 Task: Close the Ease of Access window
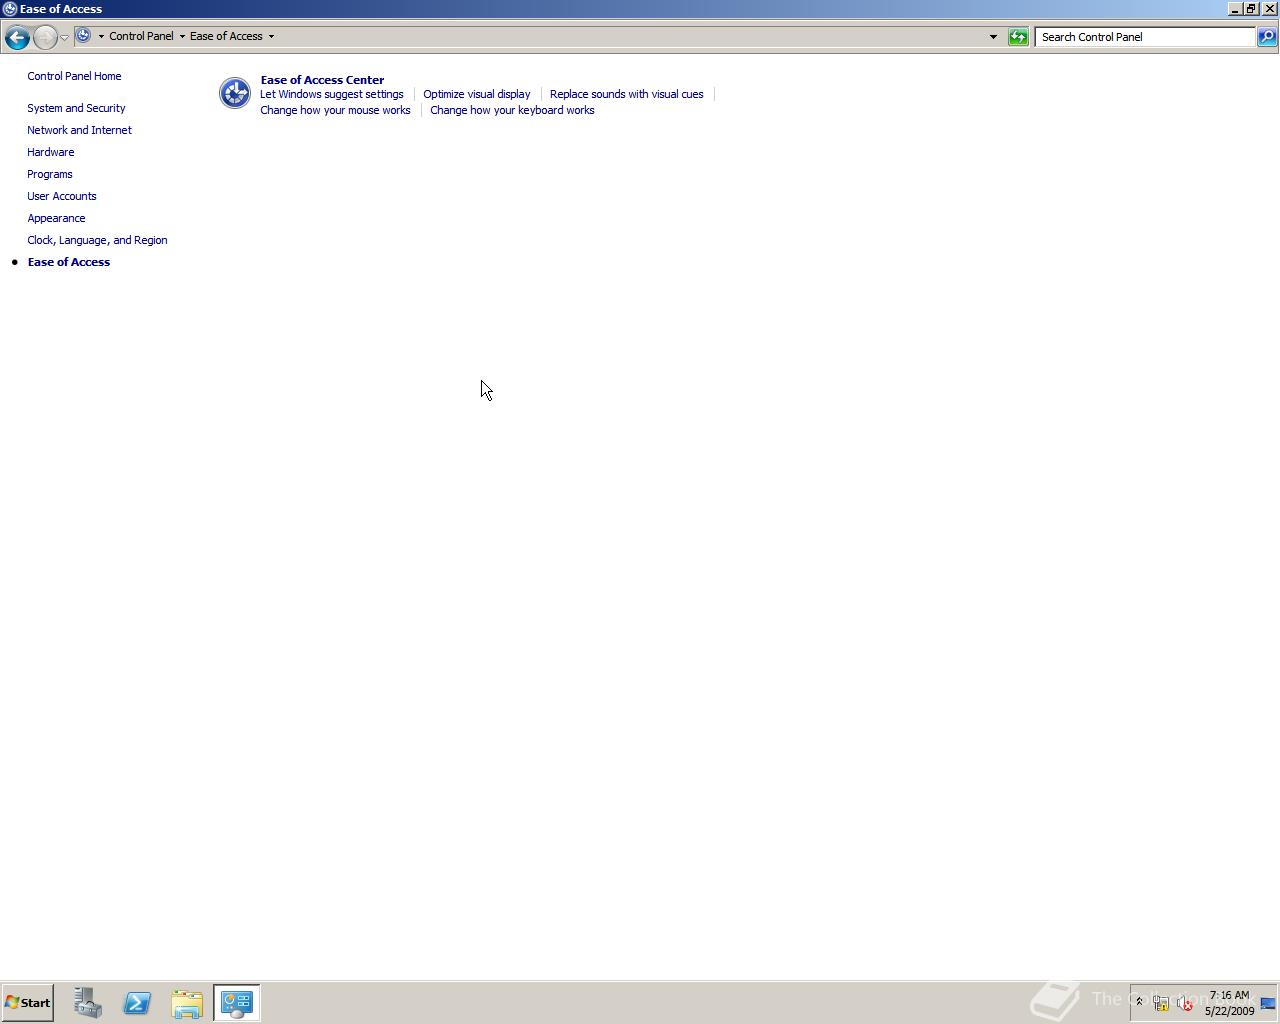pos(1269,9)
